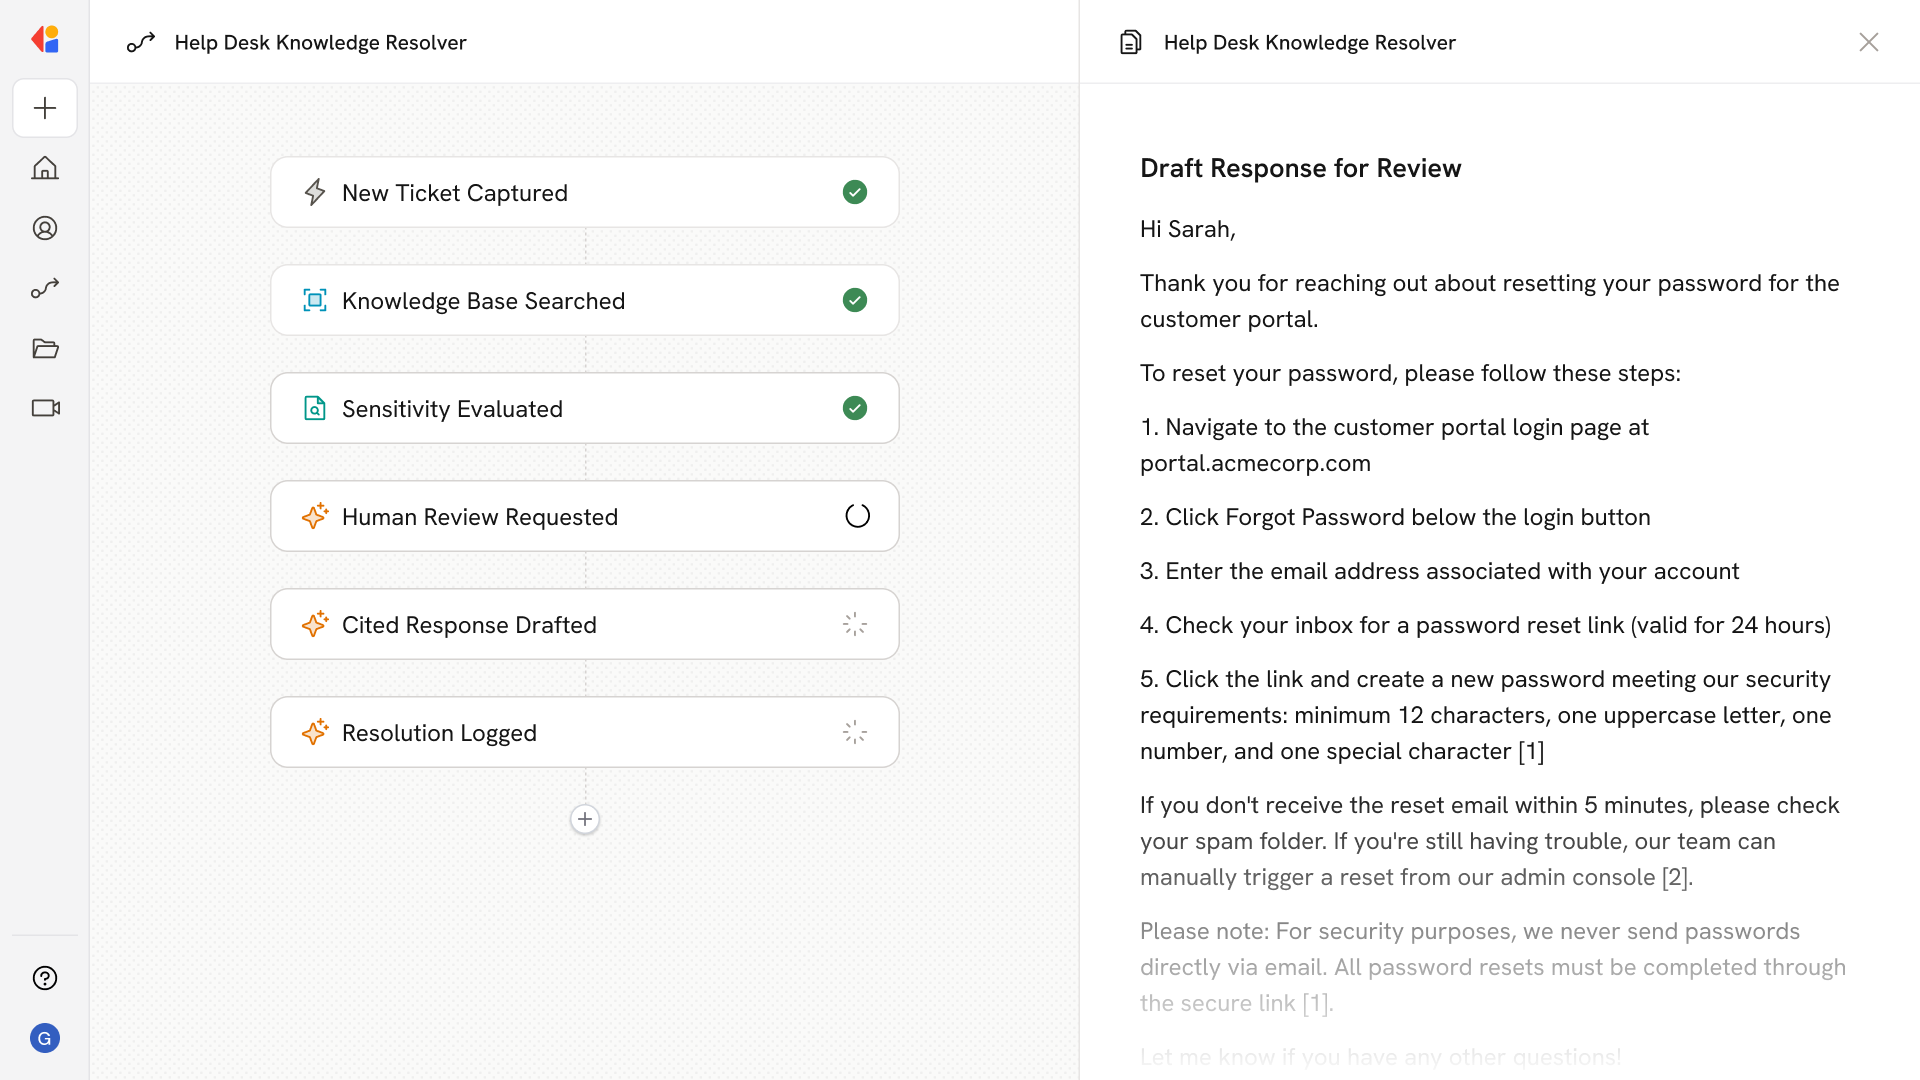This screenshot has width=1920, height=1080.
Task: Open the Workflows link icon in the sidebar
Action: click(x=45, y=288)
